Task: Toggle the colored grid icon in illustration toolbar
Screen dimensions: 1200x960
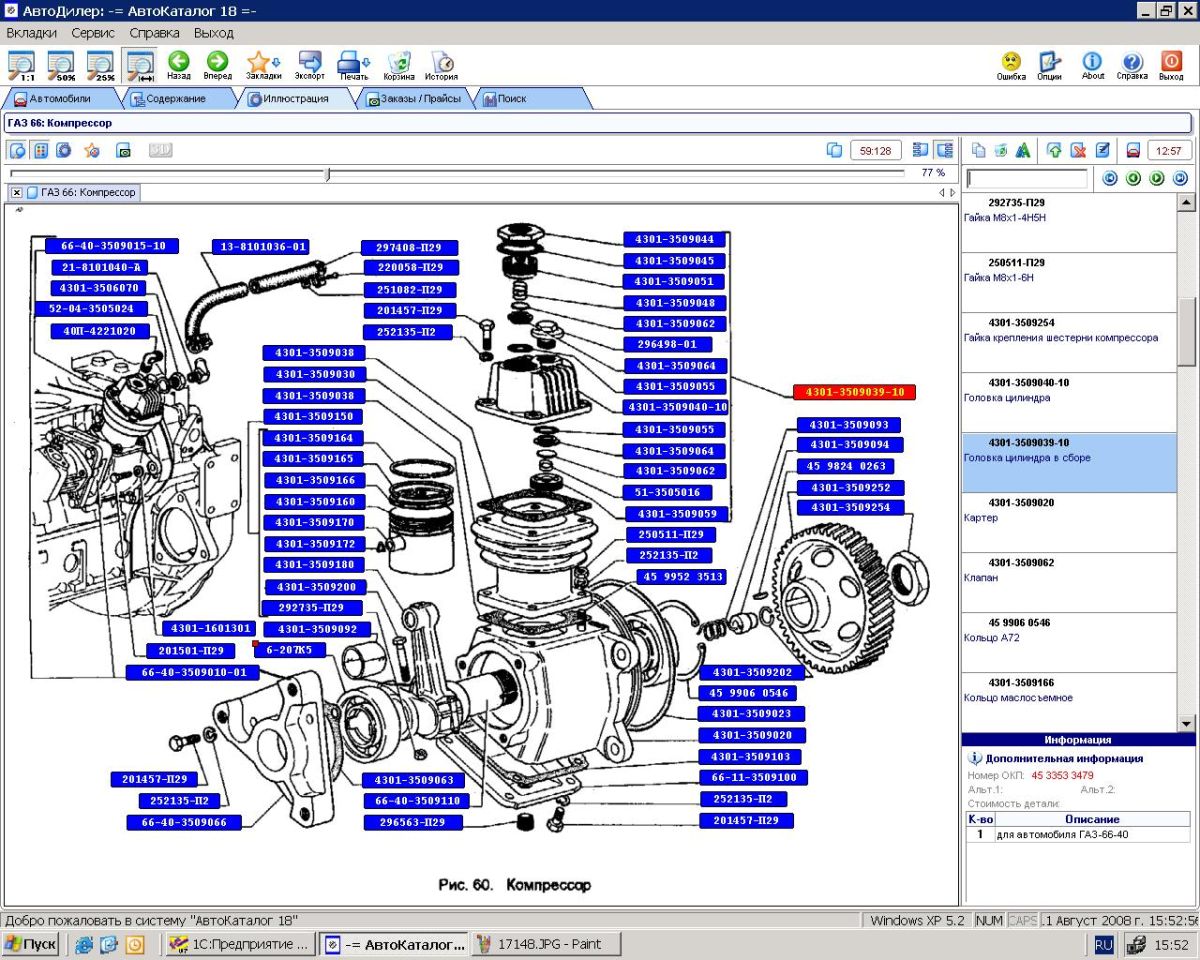Action: [41, 150]
